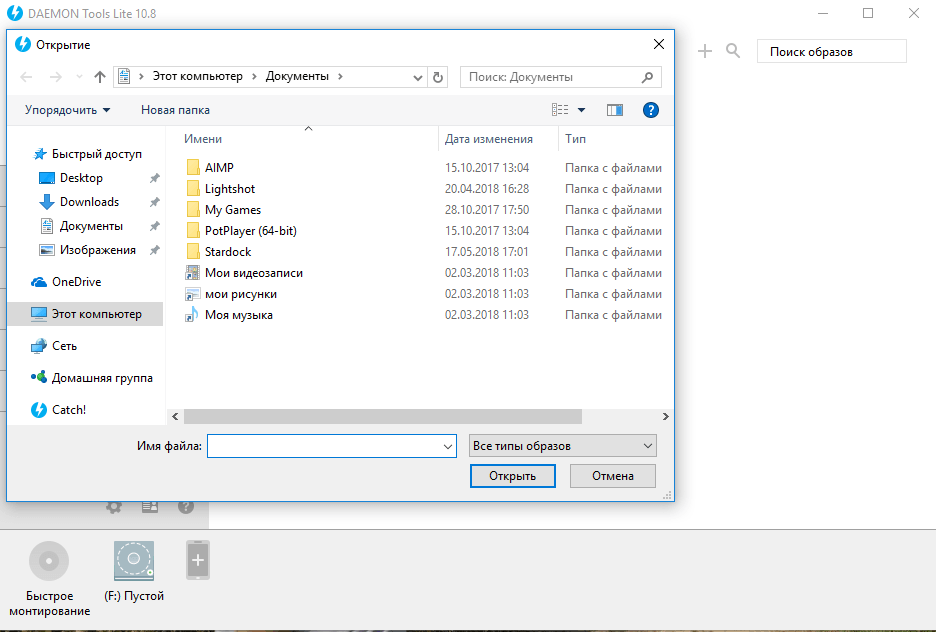Expand the chevron after Этот компьютер in address bar

254,76
